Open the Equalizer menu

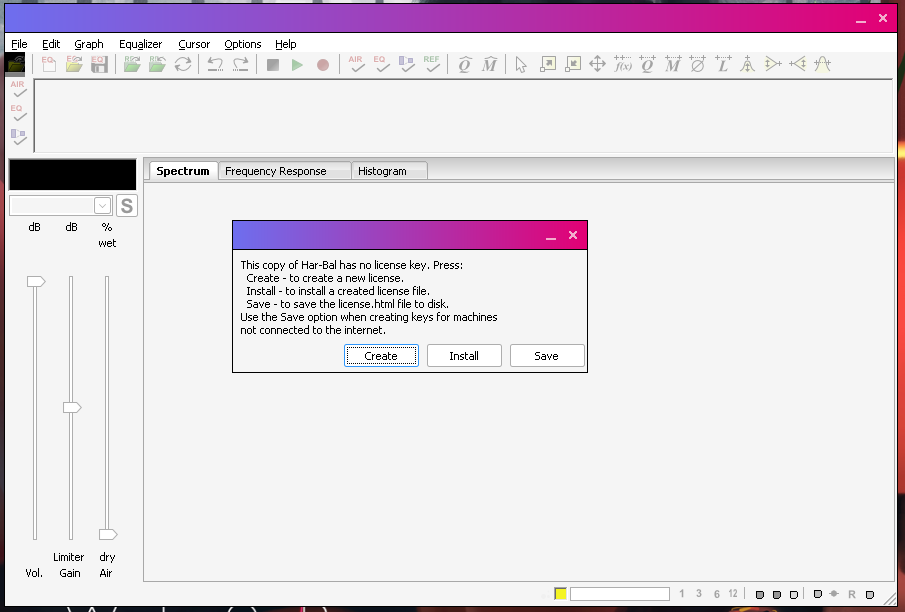tap(140, 44)
